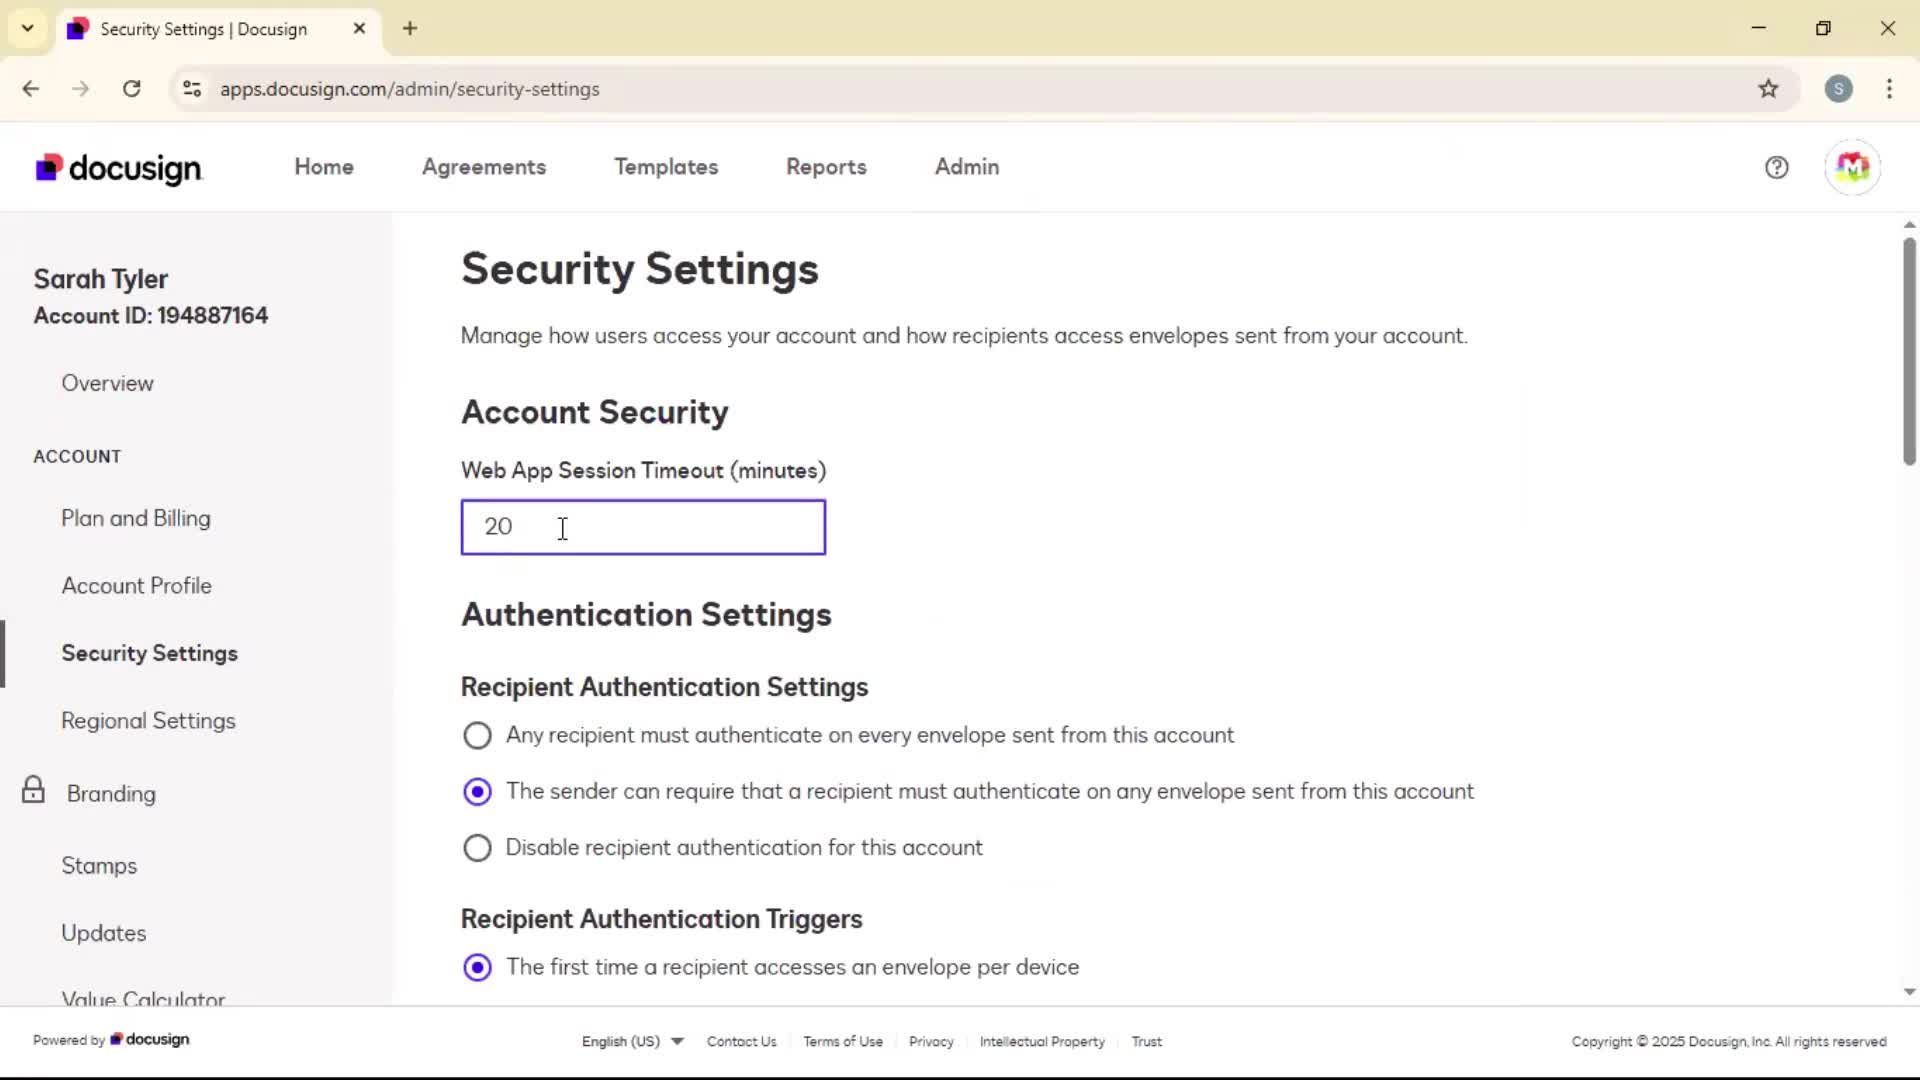Select Security Settings in the sidebar

pyautogui.click(x=150, y=653)
